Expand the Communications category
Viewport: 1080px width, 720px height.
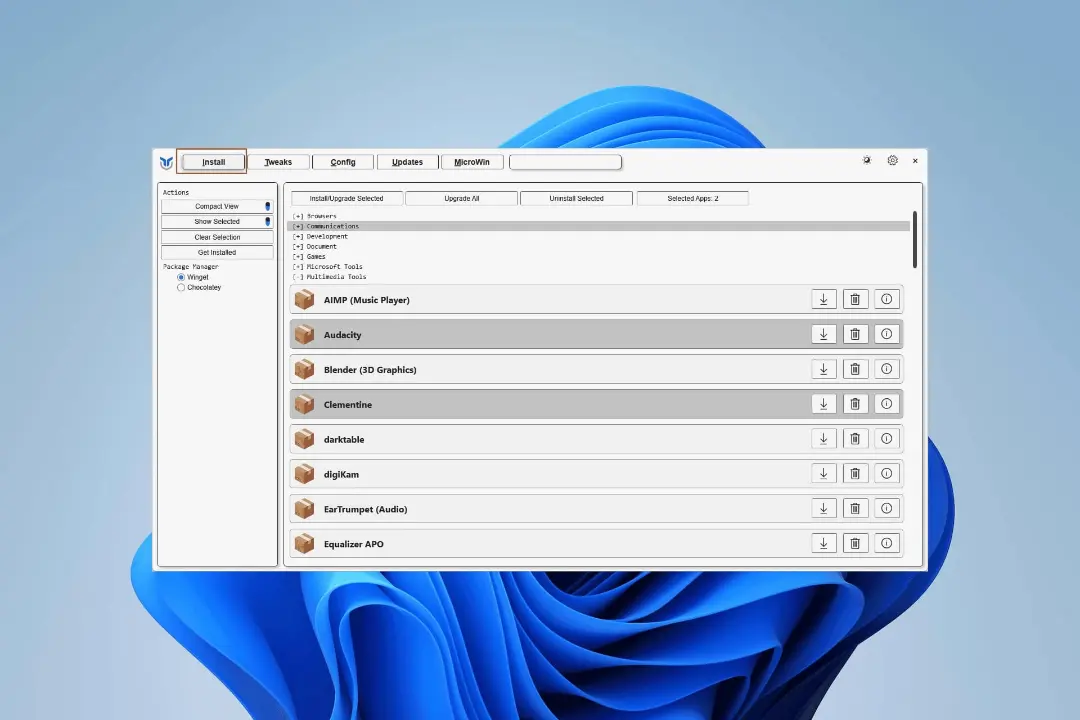pos(326,226)
